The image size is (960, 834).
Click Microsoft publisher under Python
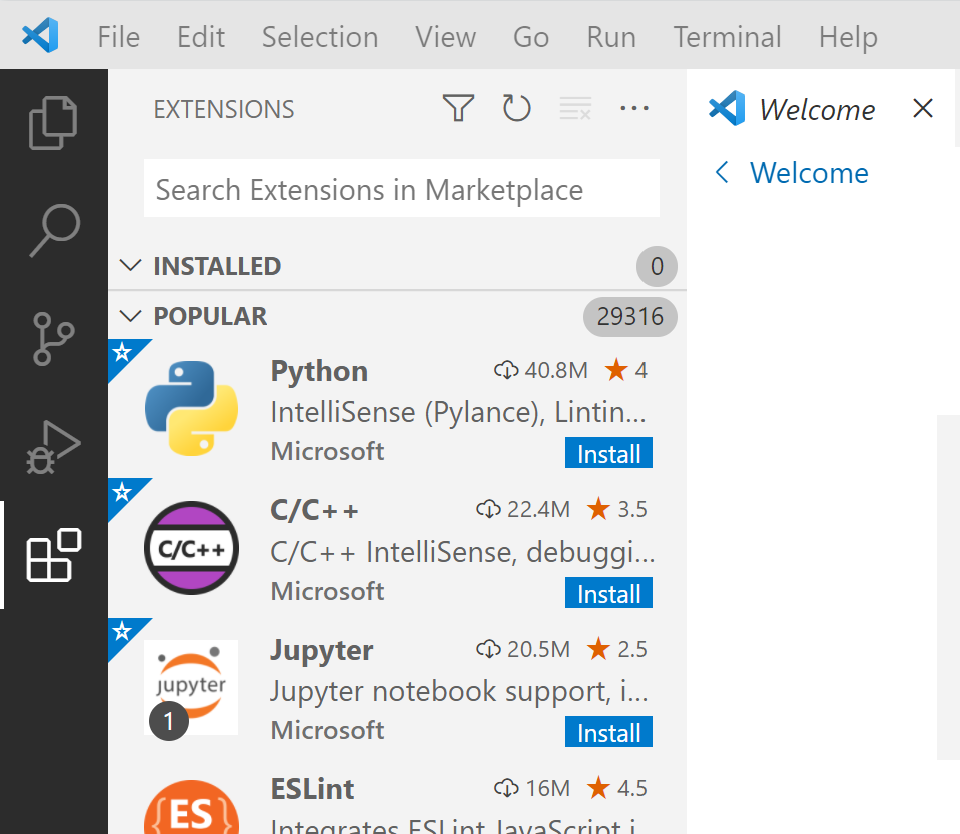tap(328, 451)
